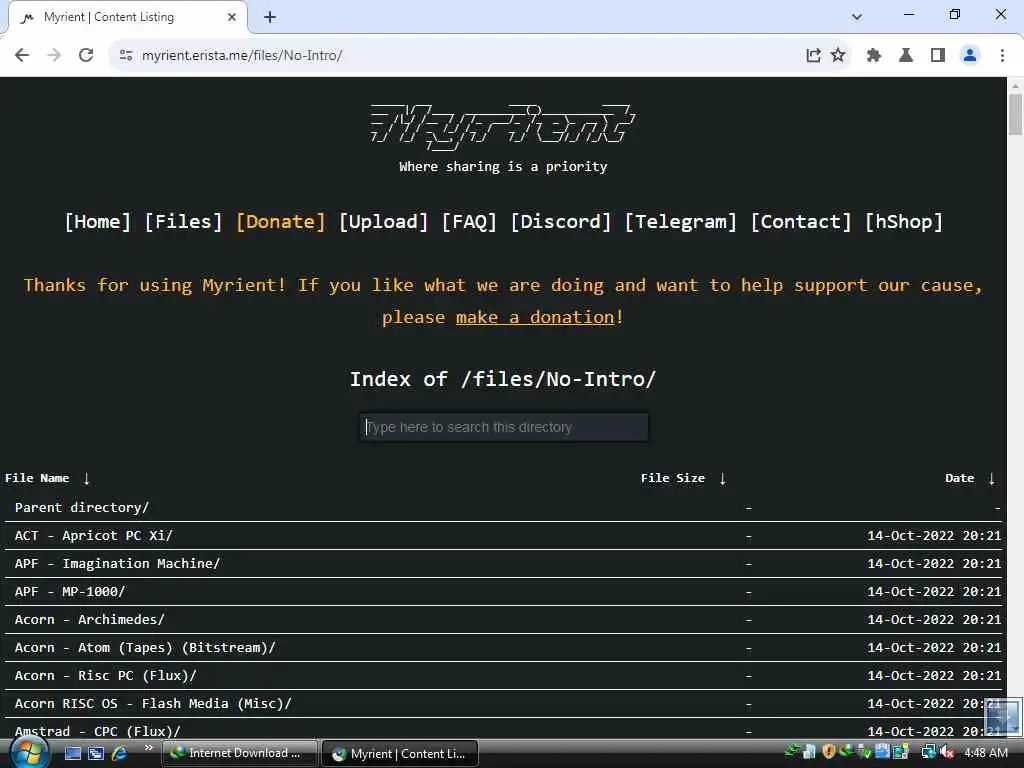Sort by Date arrow
This screenshot has width=1024, height=768.
pyautogui.click(x=991, y=478)
